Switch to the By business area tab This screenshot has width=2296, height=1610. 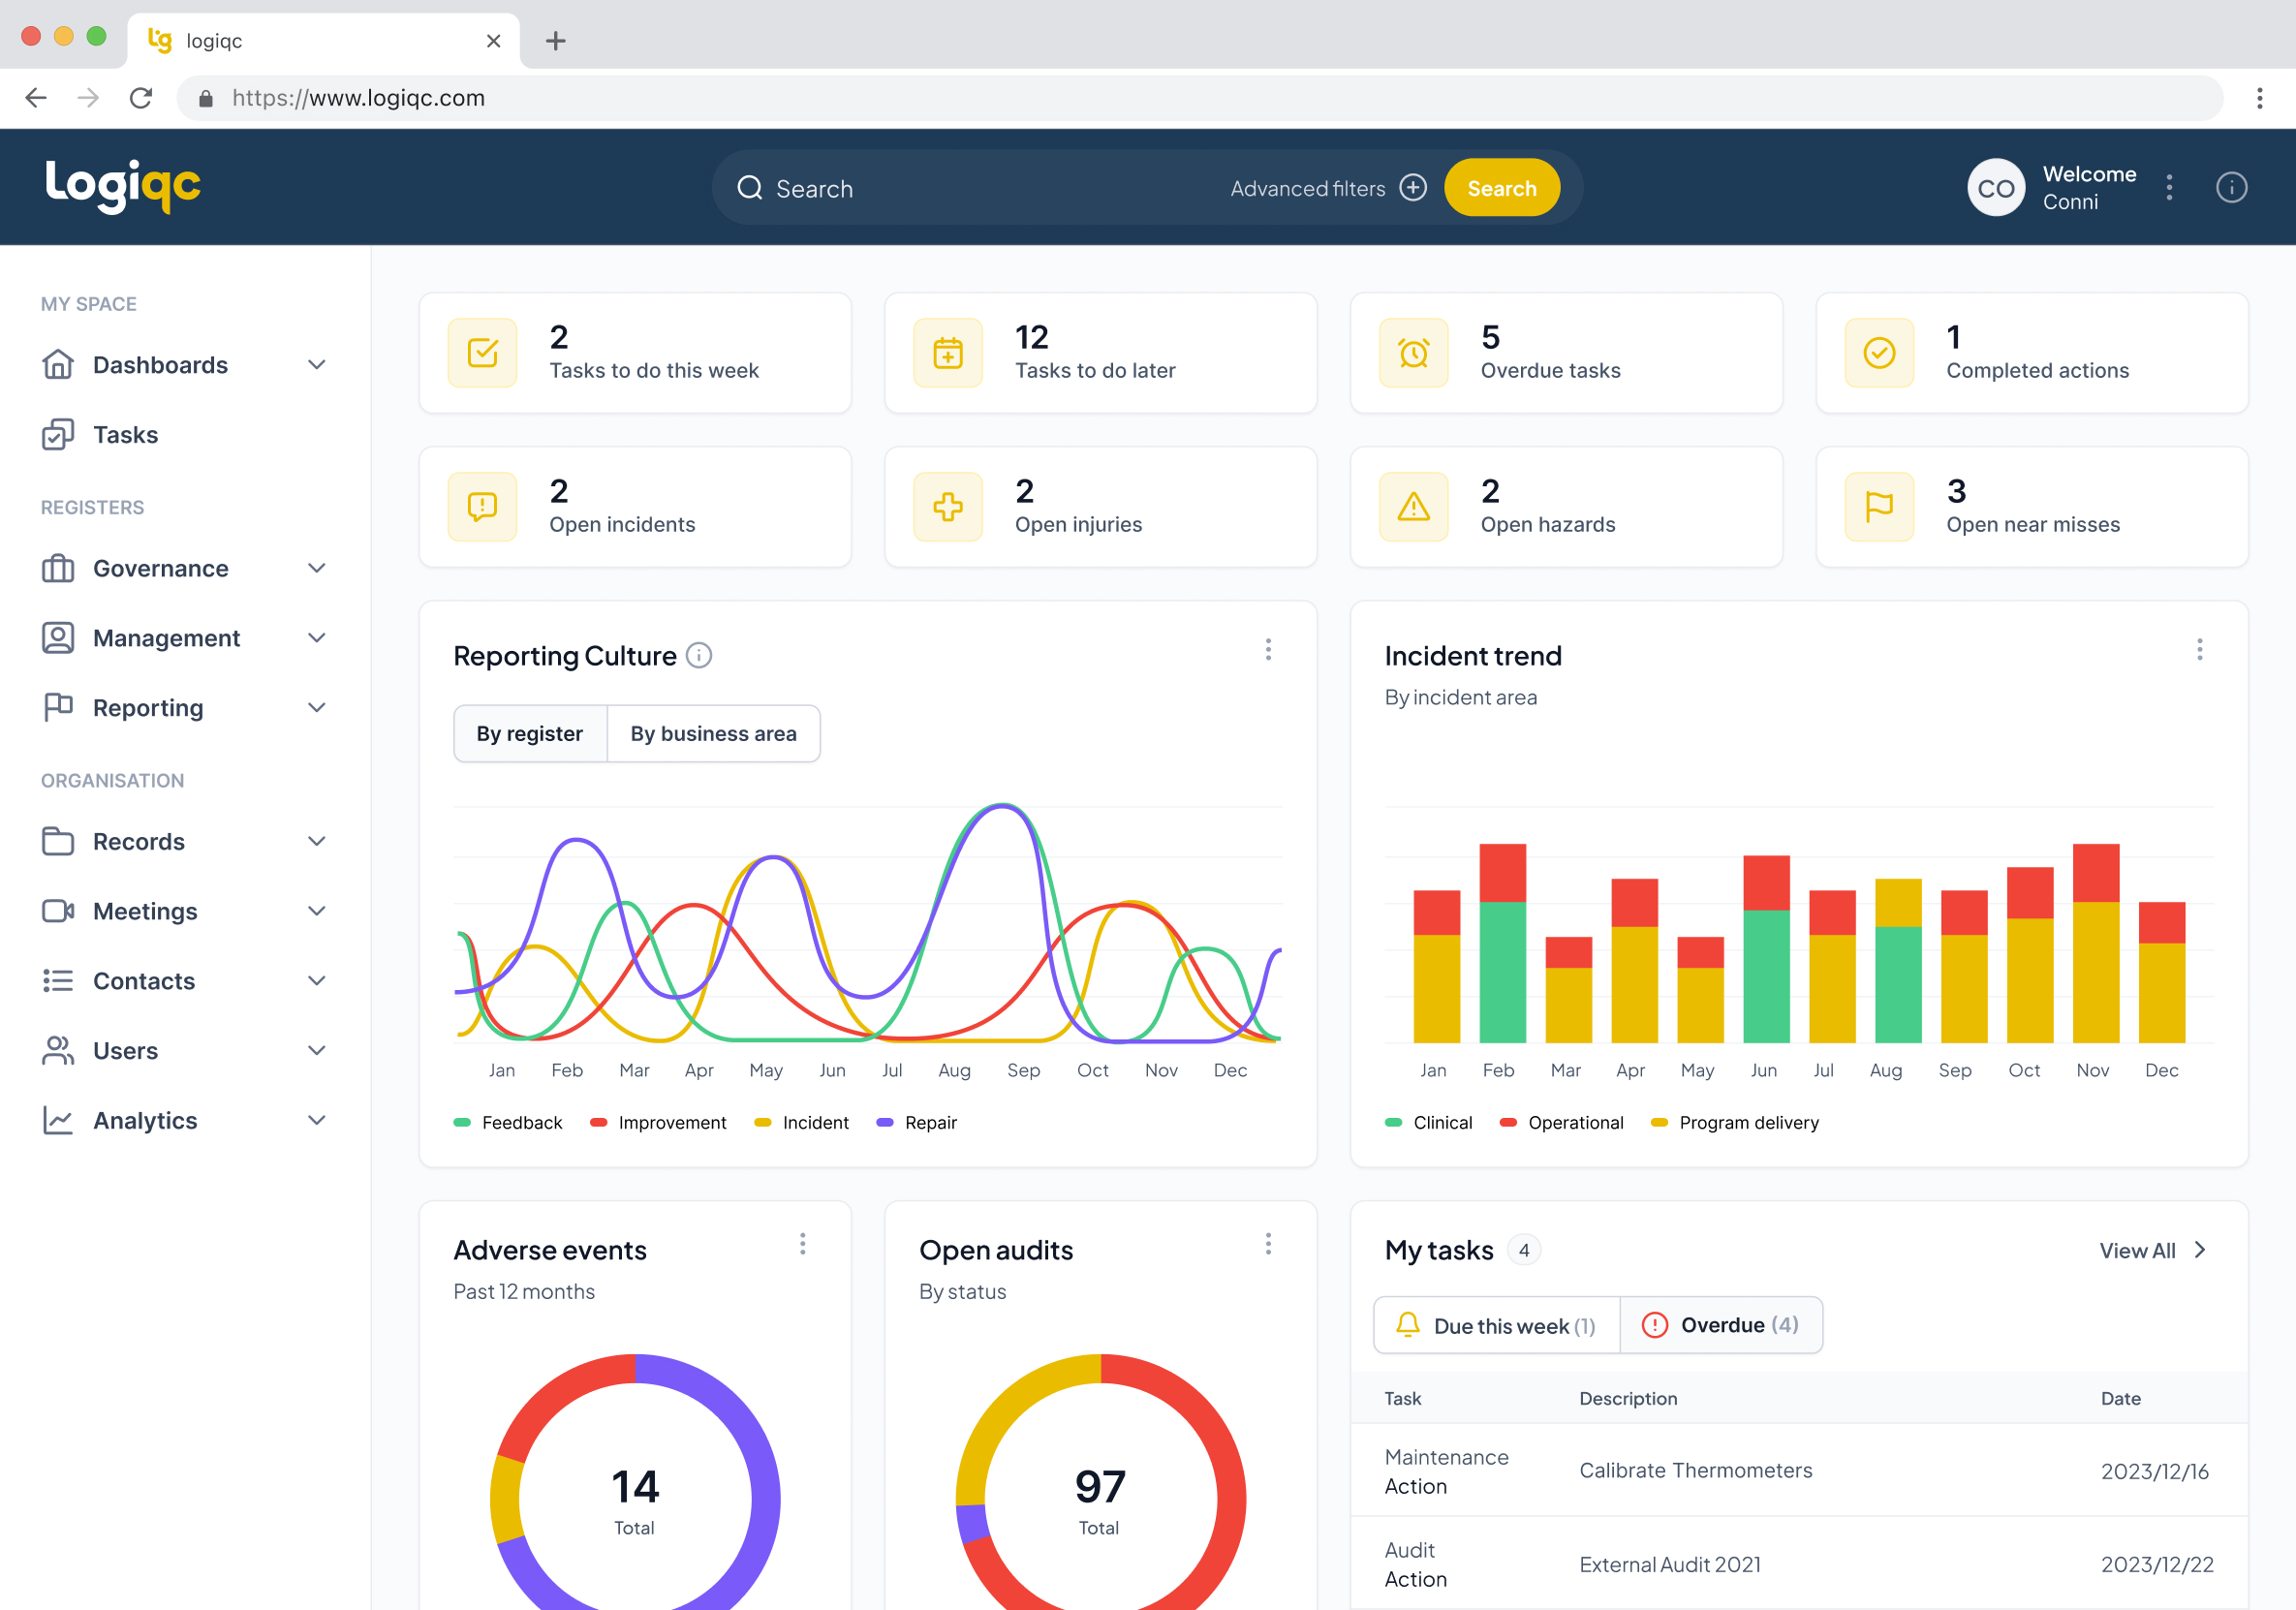pyautogui.click(x=713, y=733)
